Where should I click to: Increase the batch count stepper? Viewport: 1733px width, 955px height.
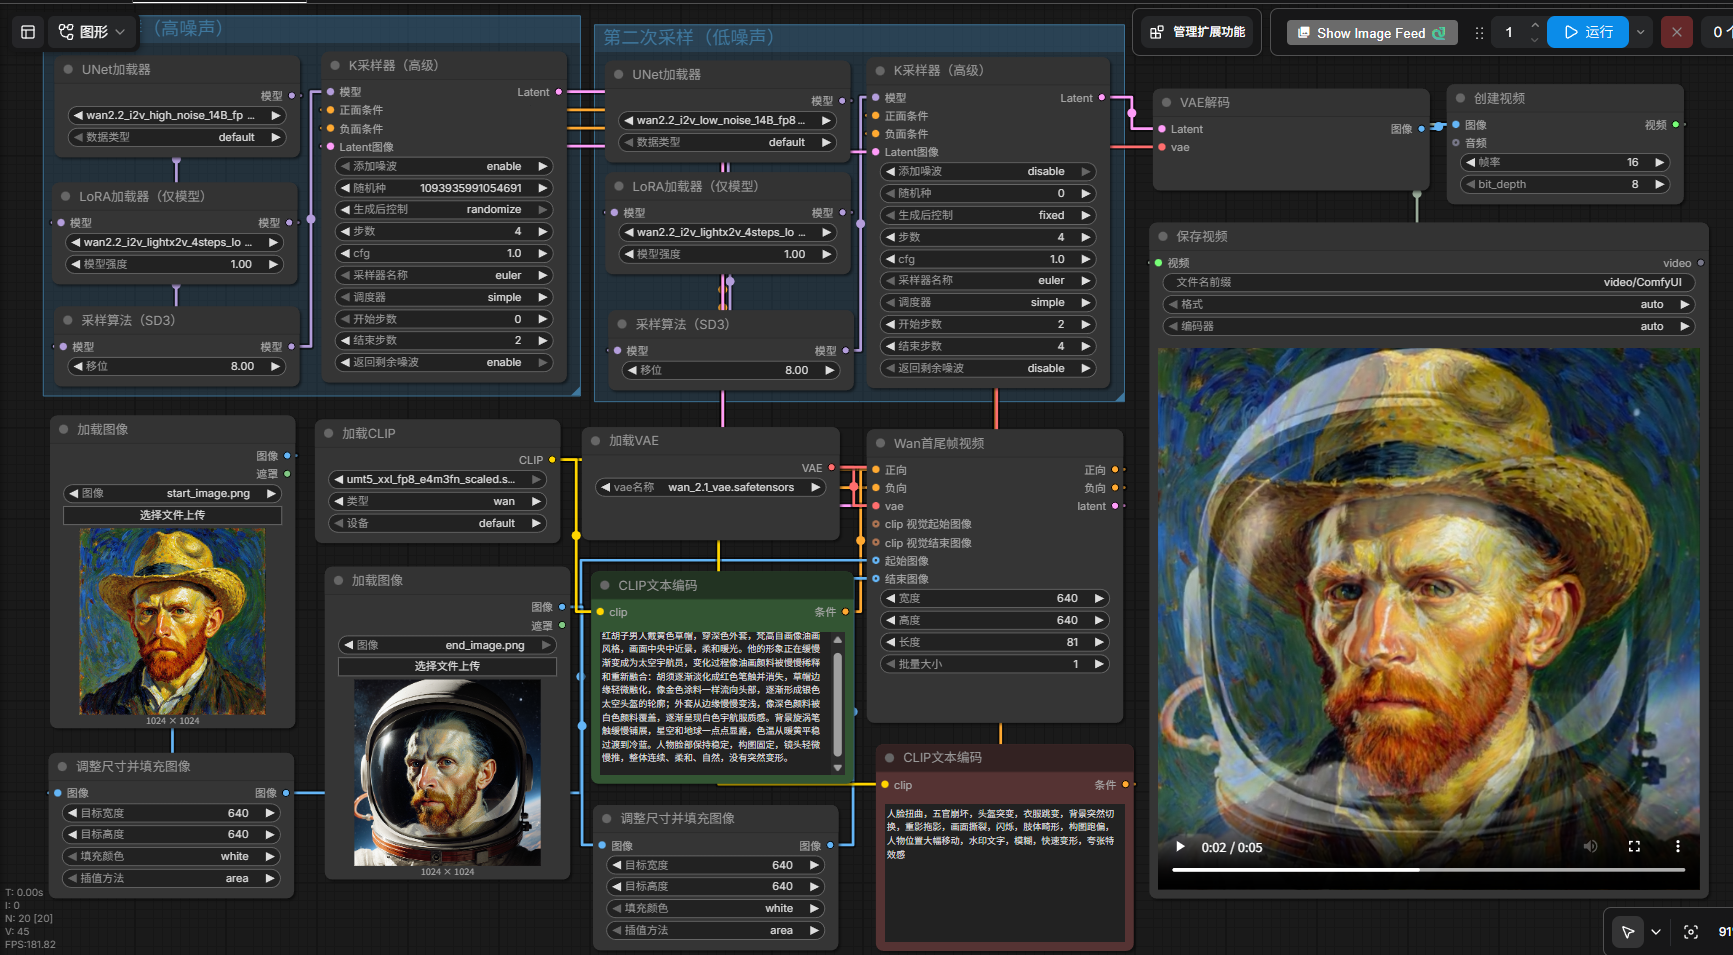[1535, 26]
